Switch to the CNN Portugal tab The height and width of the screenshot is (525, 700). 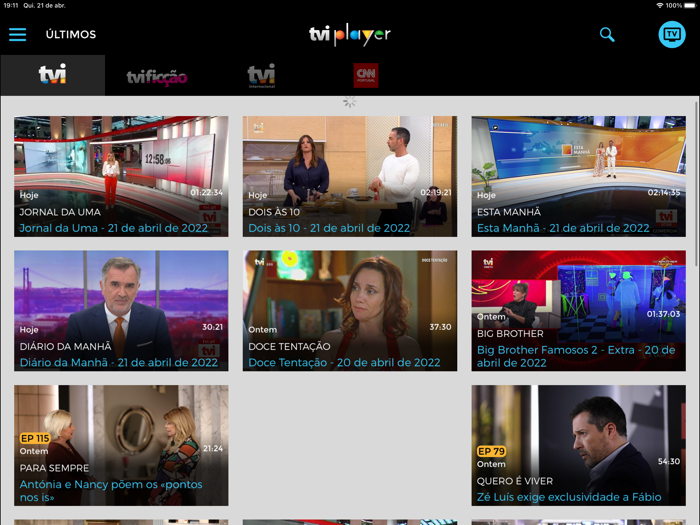tap(366, 75)
